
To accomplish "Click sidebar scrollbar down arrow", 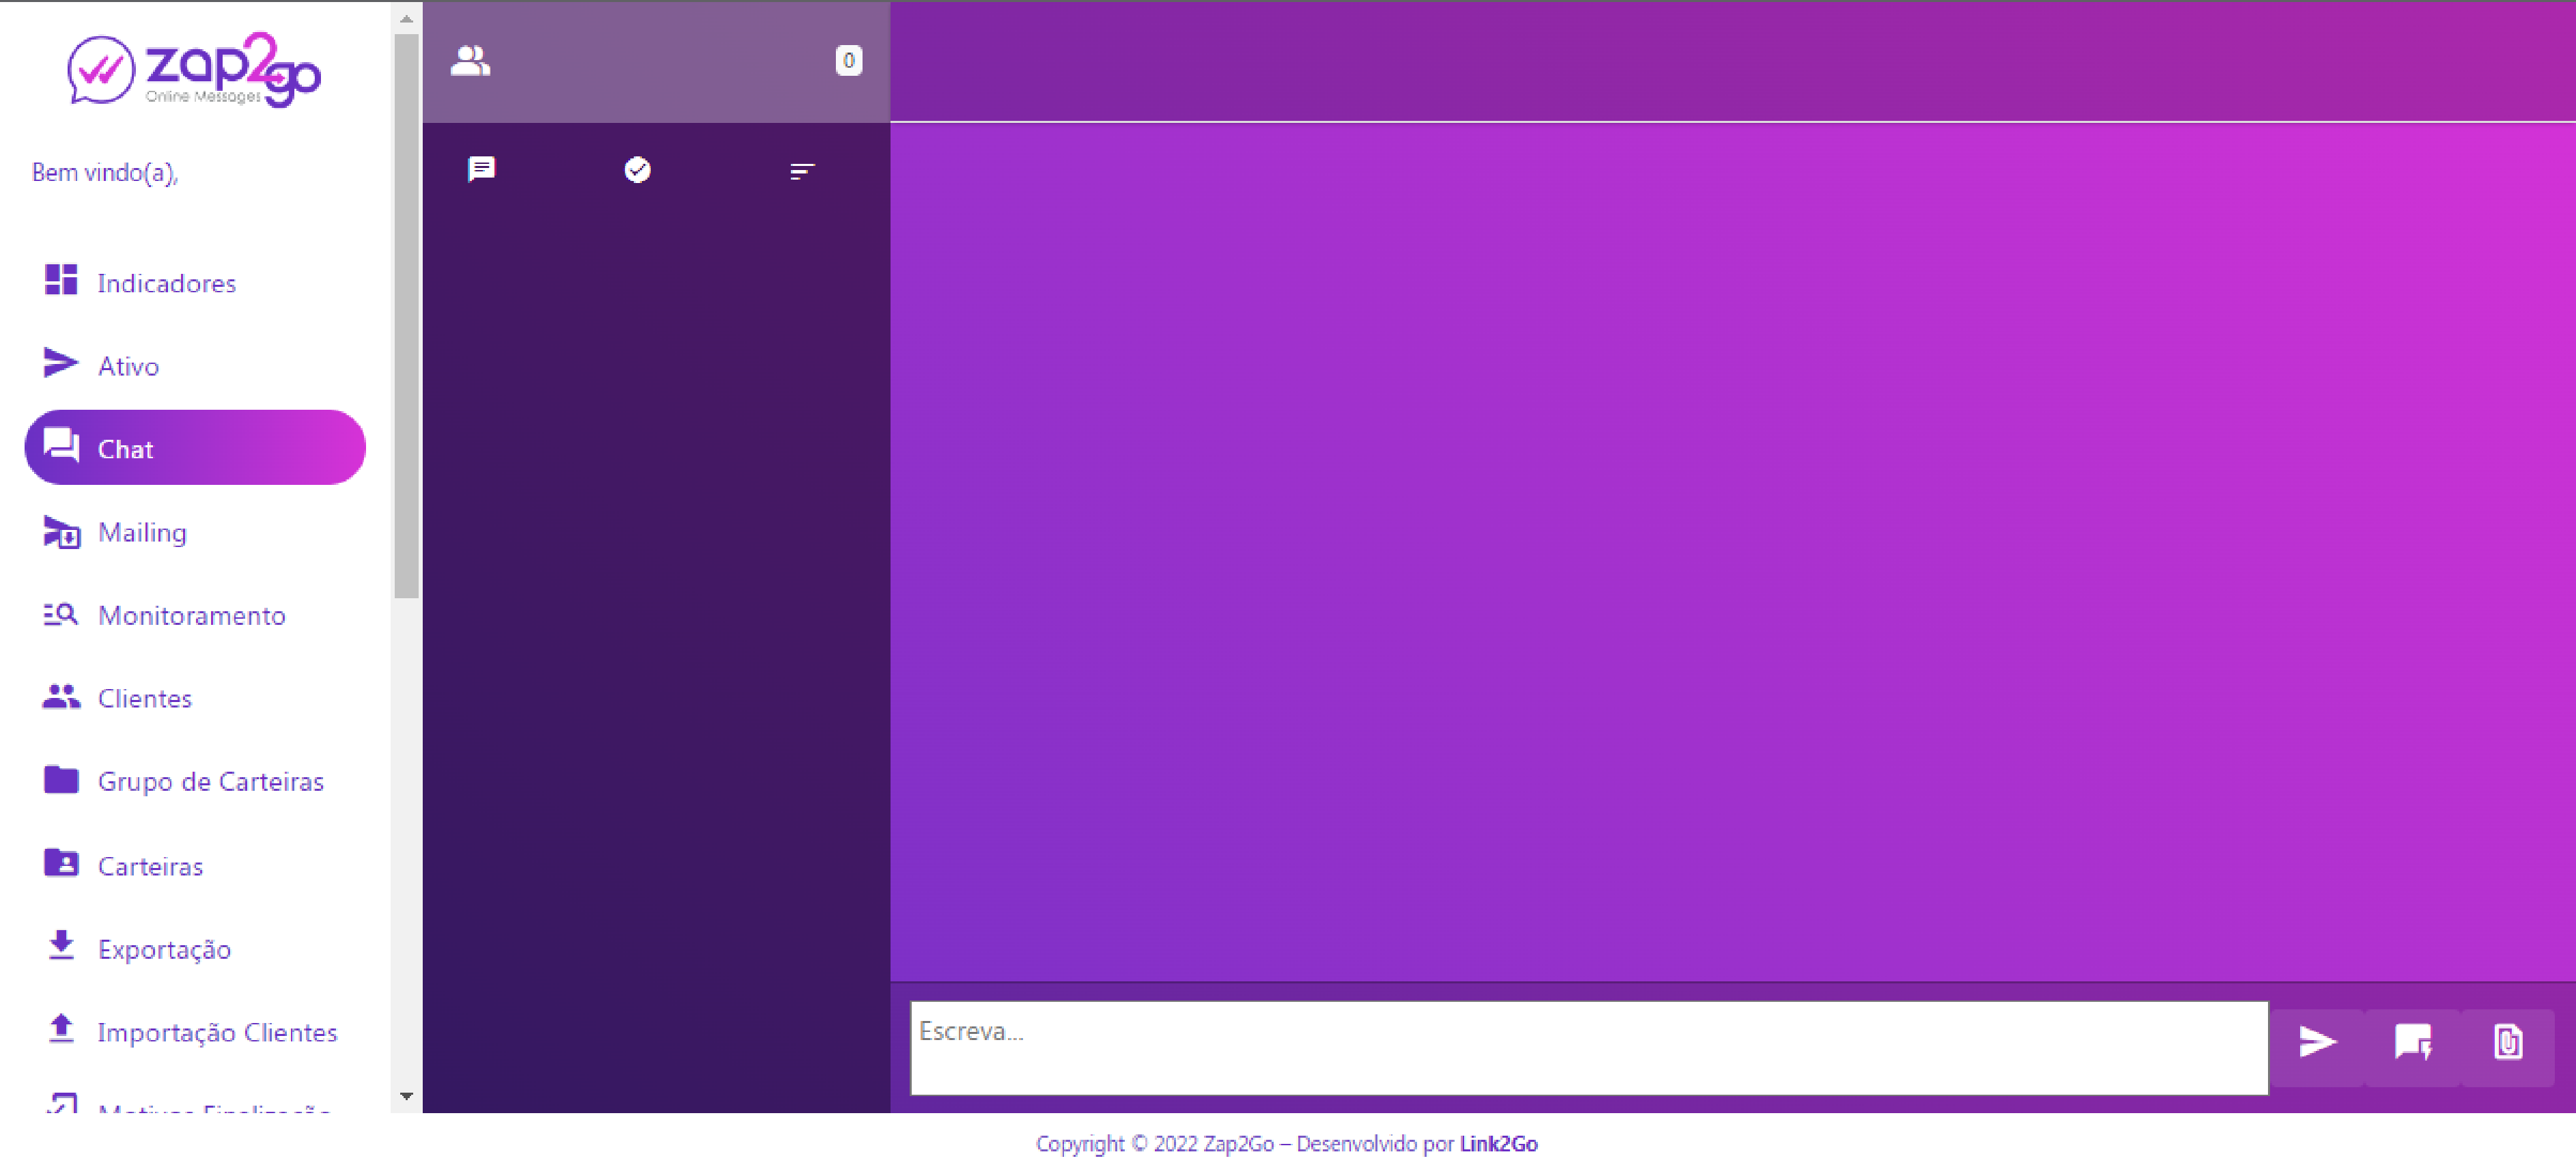I will point(406,1096).
